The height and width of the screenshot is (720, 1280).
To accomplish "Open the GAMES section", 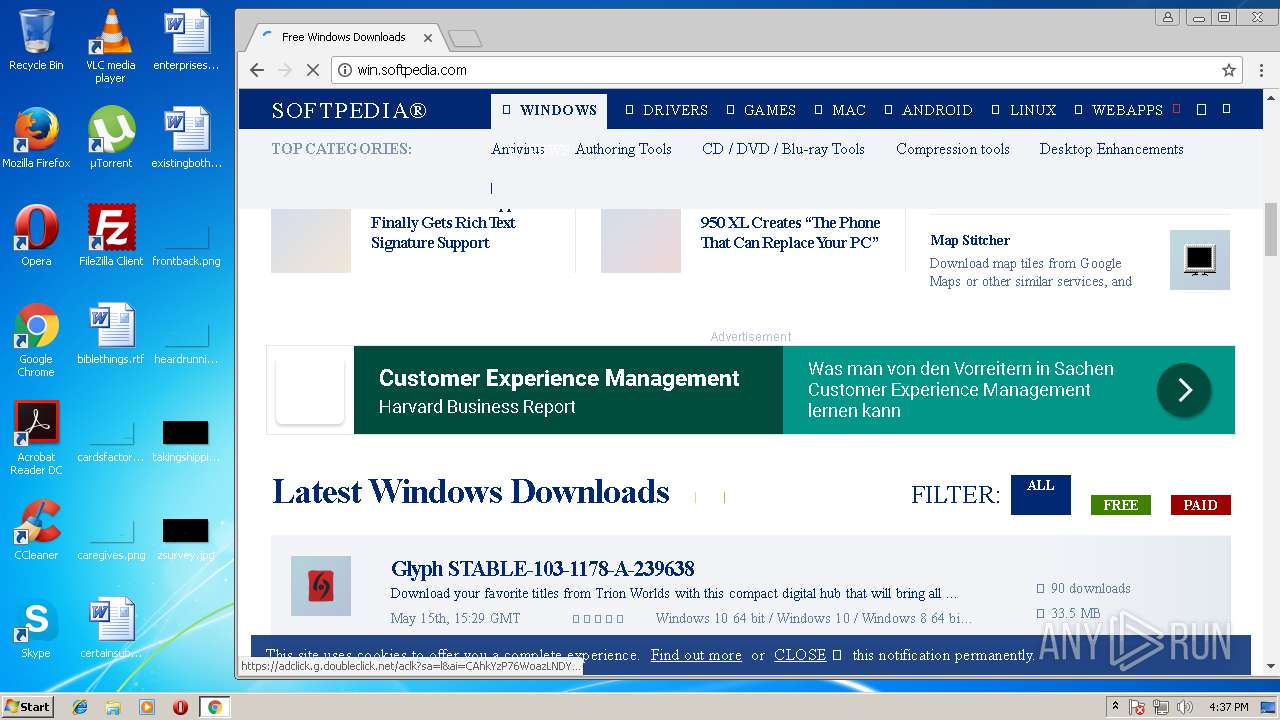I will pyautogui.click(x=761, y=110).
